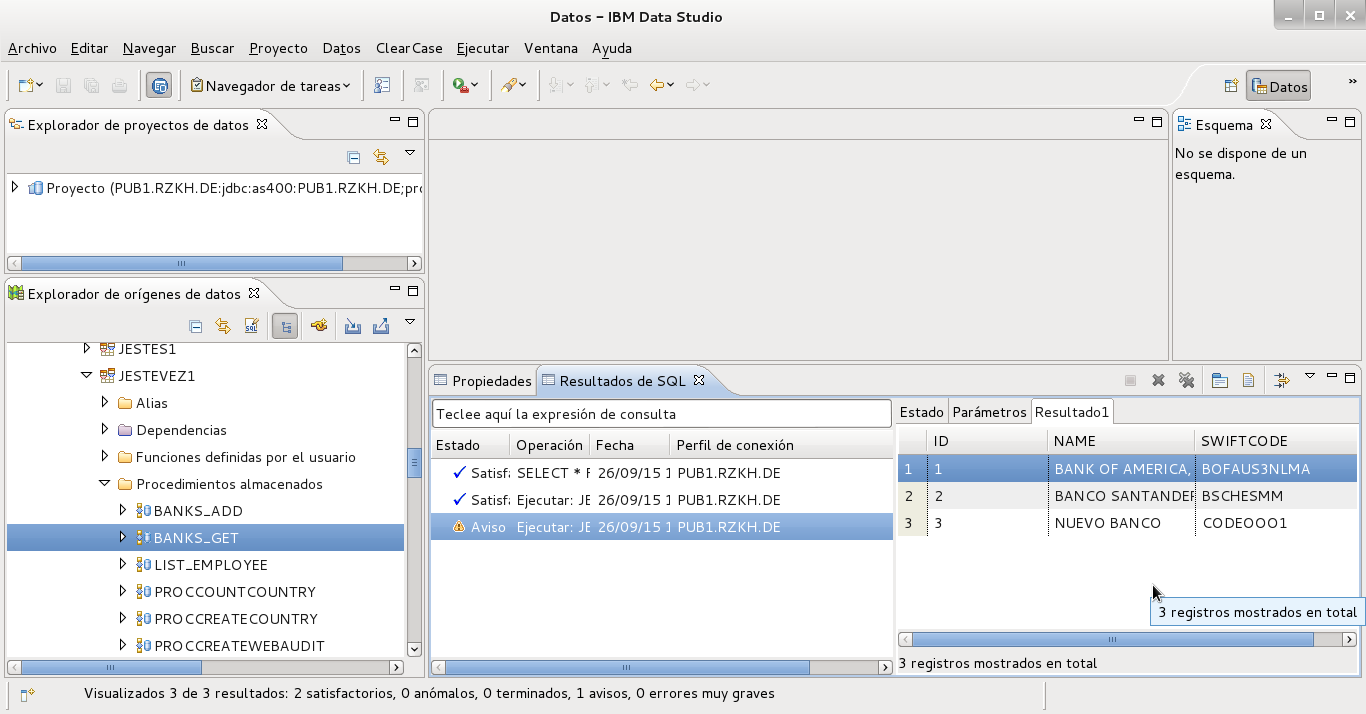
Task: Click the highlighted globe toolbar icon
Action: point(158,86)
